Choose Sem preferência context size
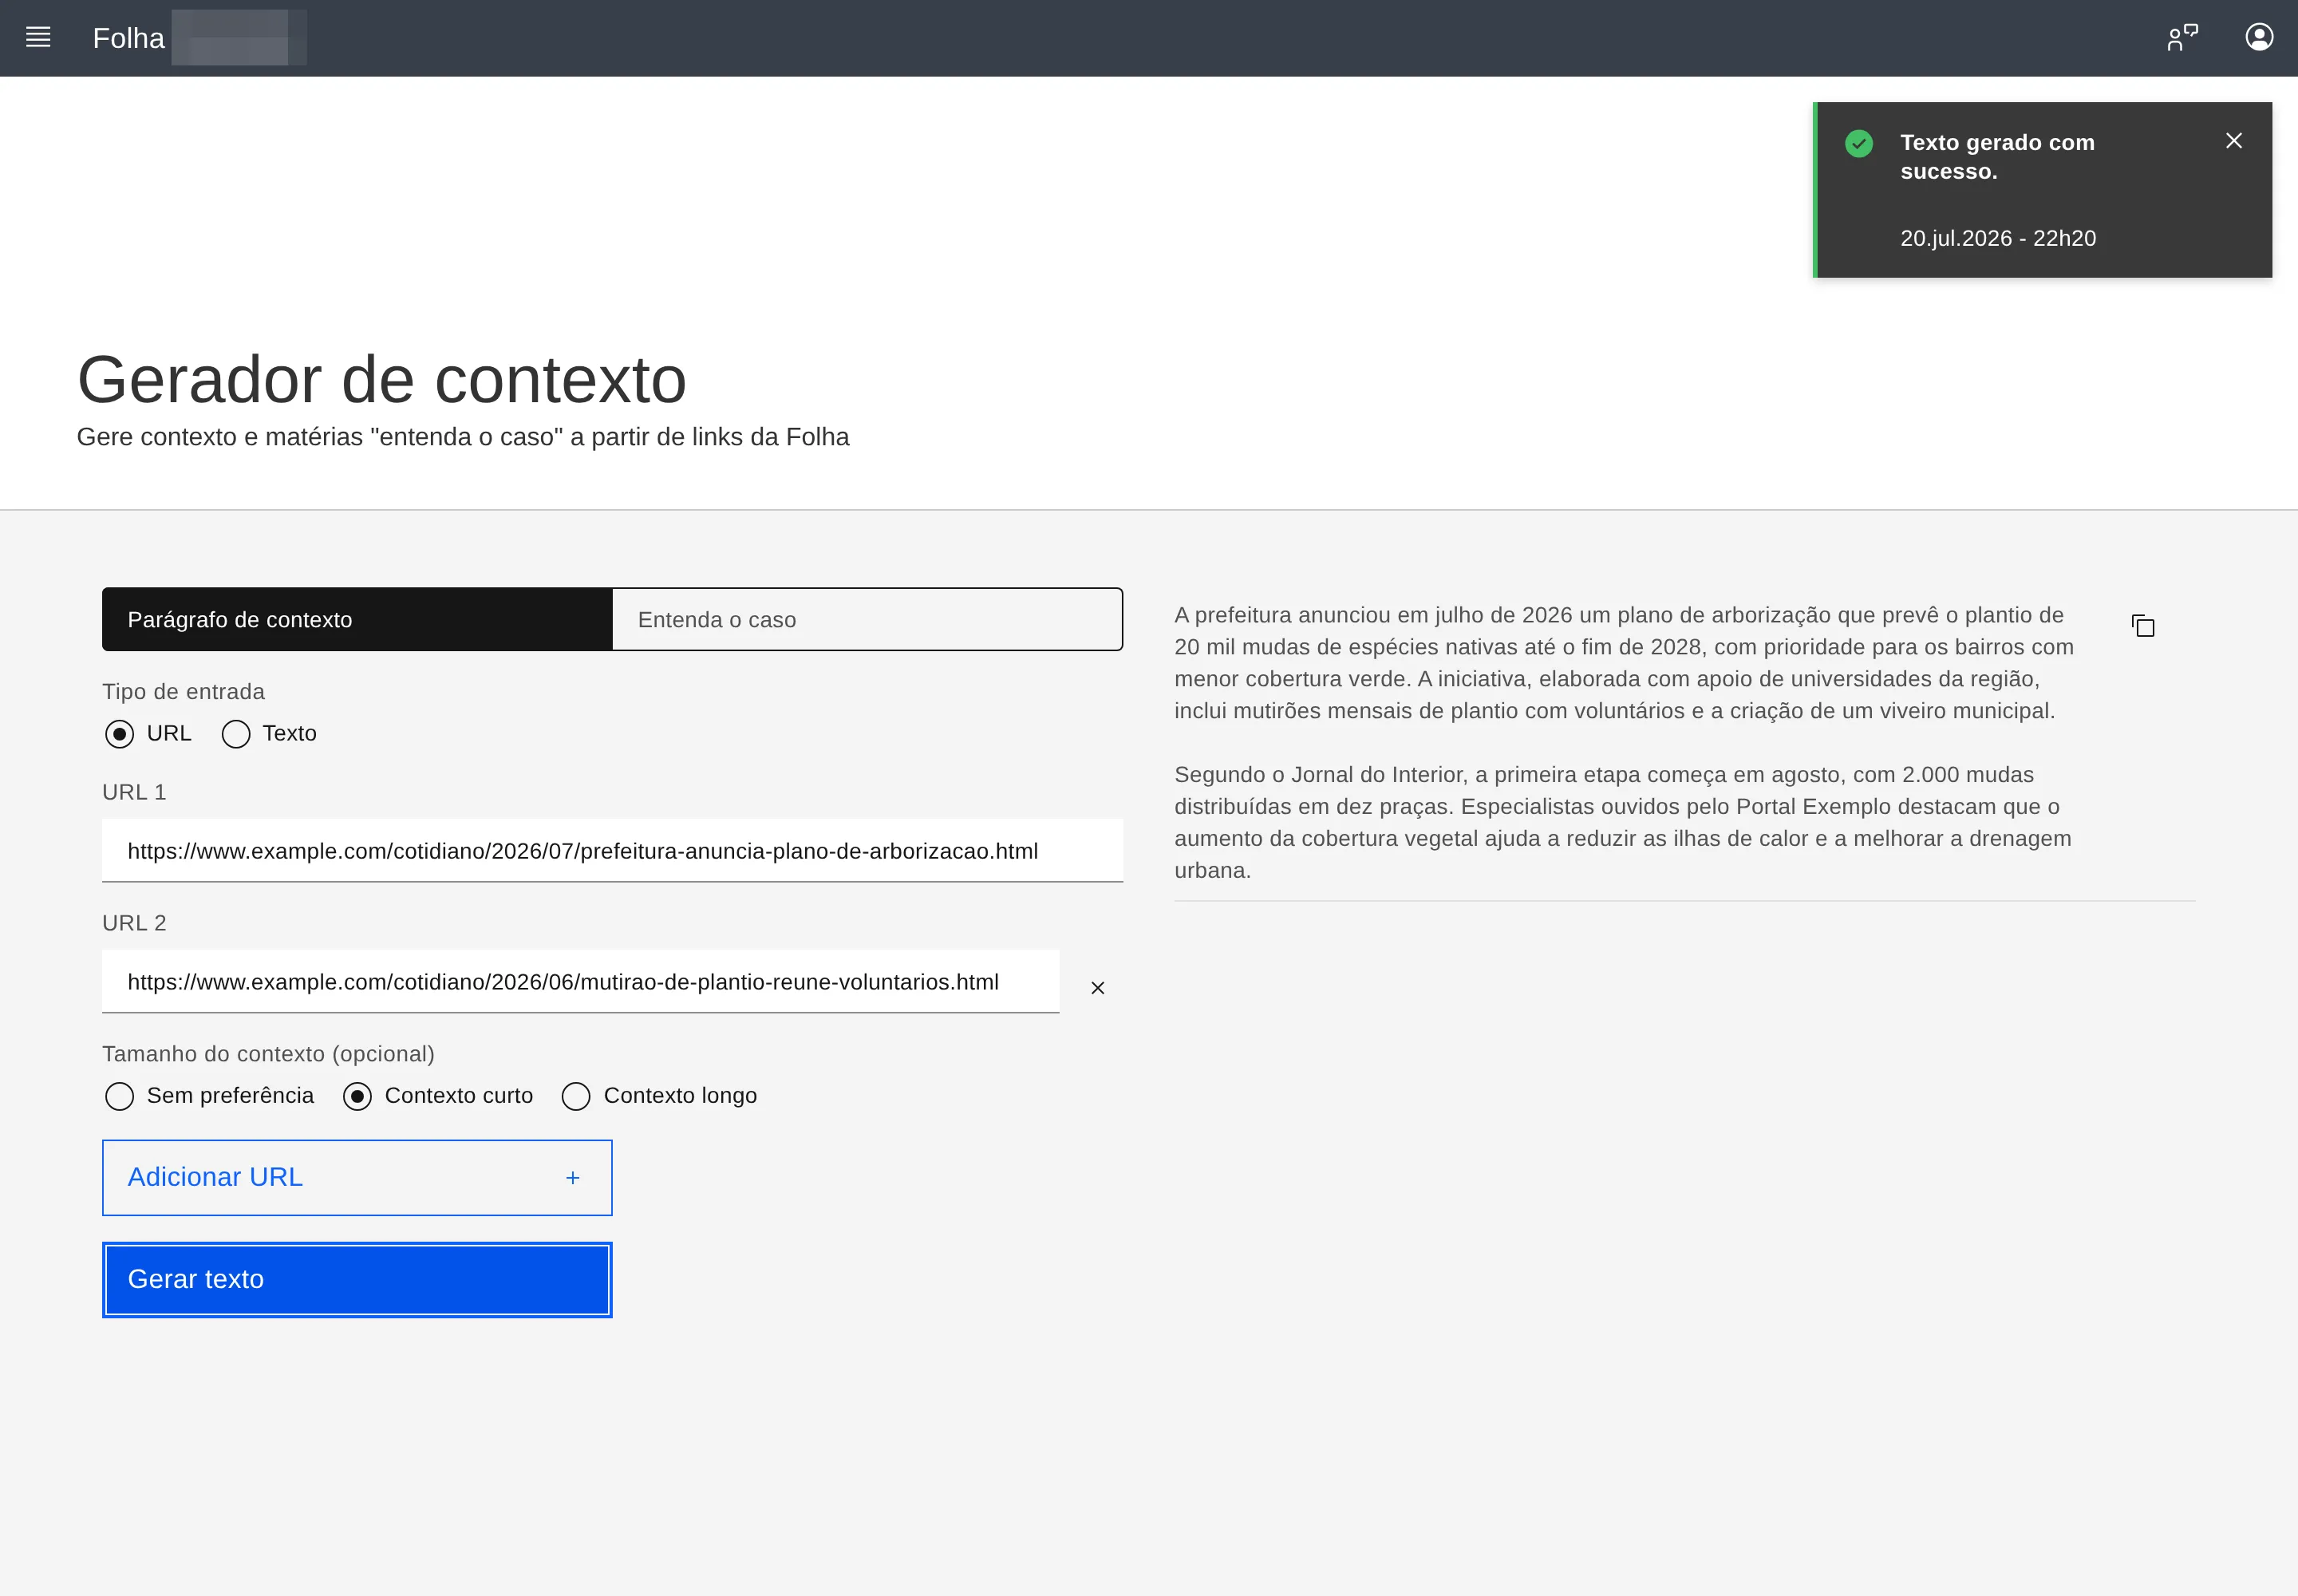Screen dimensions: 2298x1596 coord(119,1096)
